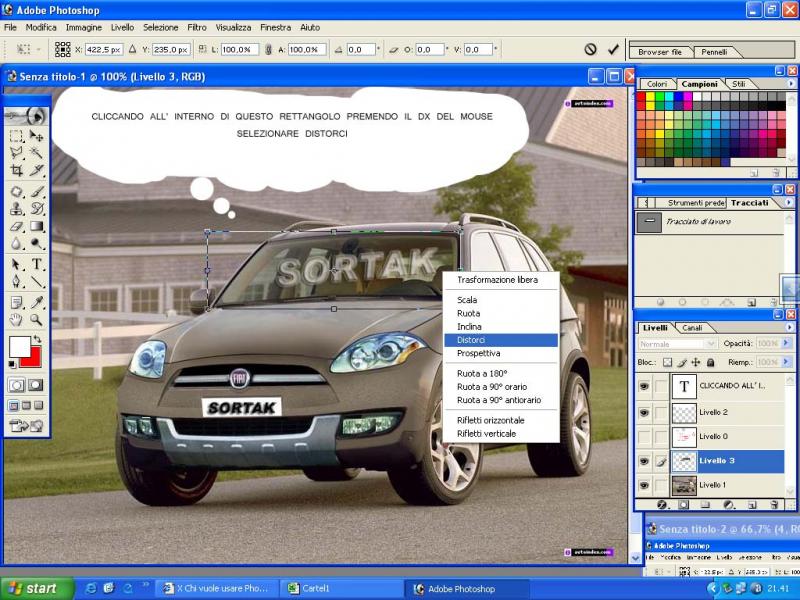This screenshot has width=800, height=600.
Task: Select the Healing/Patch tool
Action: (x=16, y=192)
